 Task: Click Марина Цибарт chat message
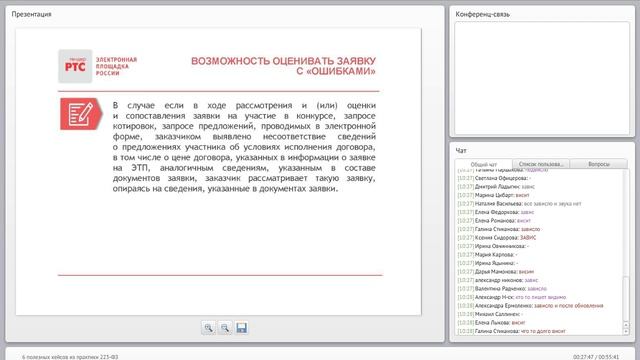[493, 195]
